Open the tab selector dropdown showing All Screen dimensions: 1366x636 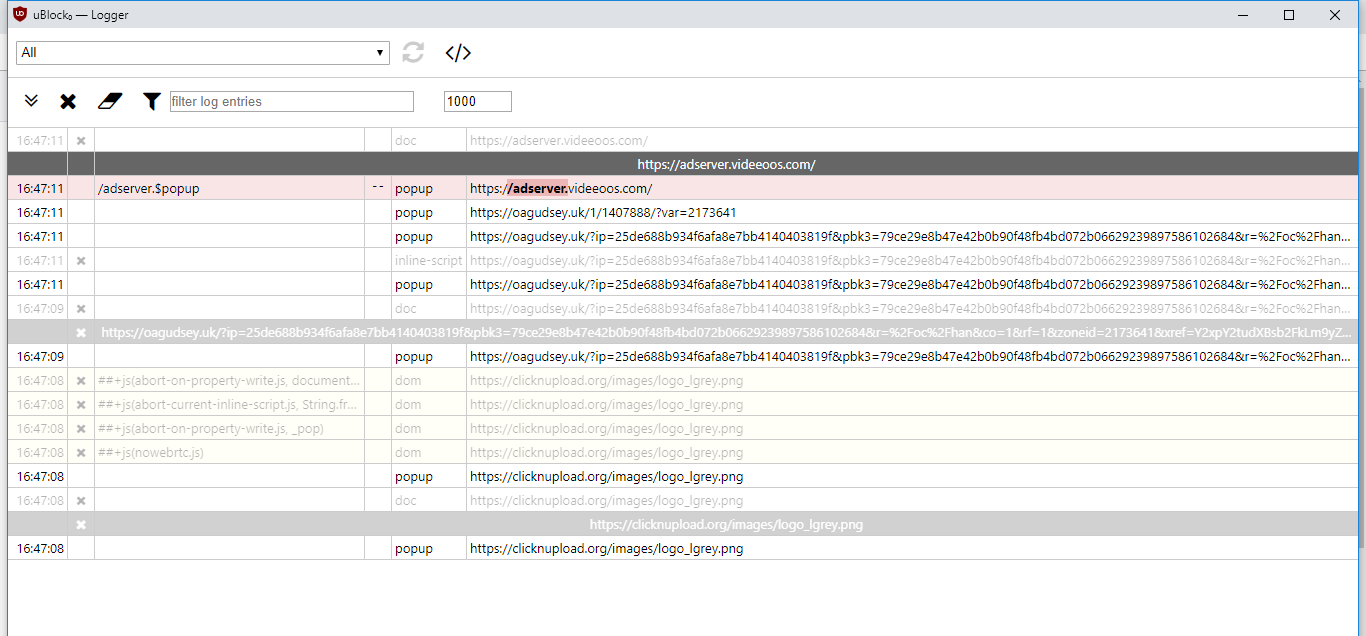[200, 52]
